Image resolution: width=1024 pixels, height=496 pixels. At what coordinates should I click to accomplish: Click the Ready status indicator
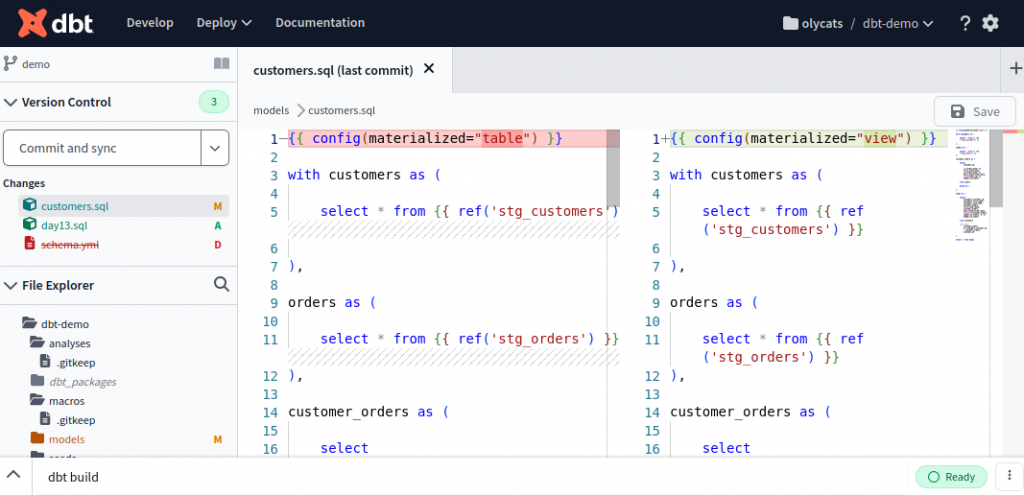click(952, 477)
